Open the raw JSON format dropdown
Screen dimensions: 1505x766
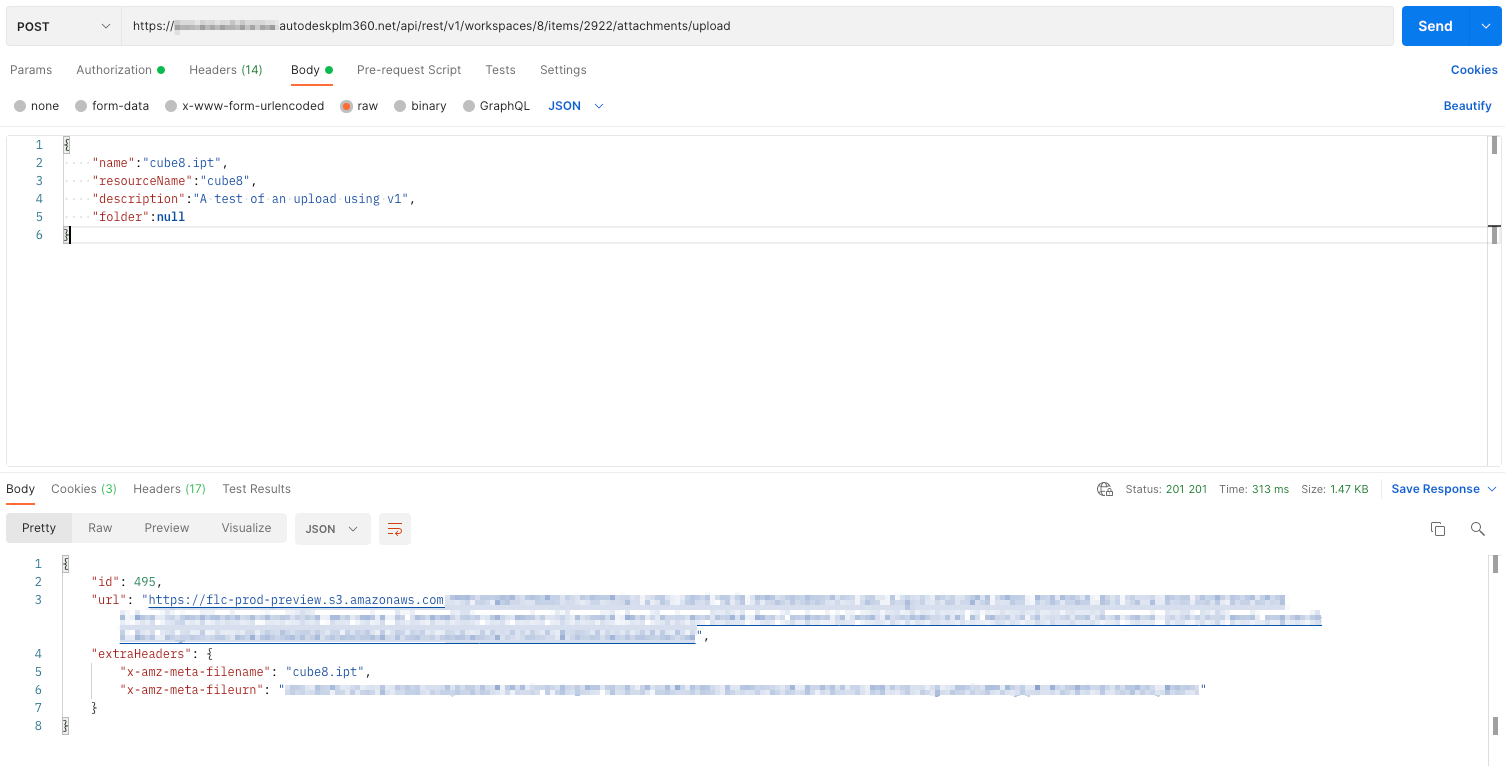(x=576, y=106)
